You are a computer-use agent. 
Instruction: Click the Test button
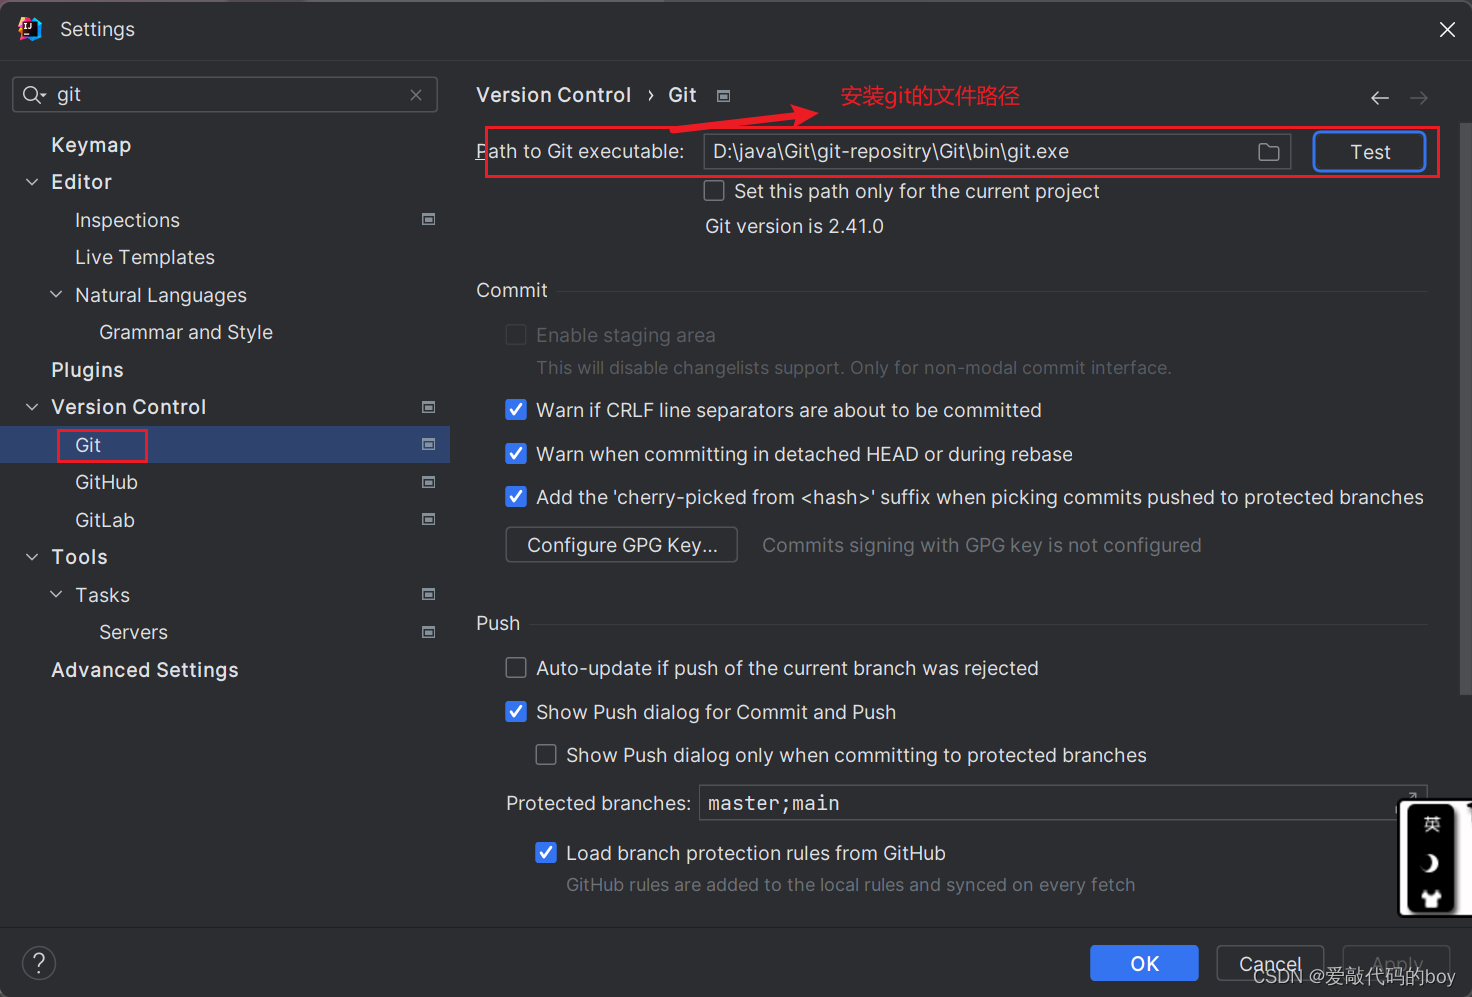(1368, 151)
